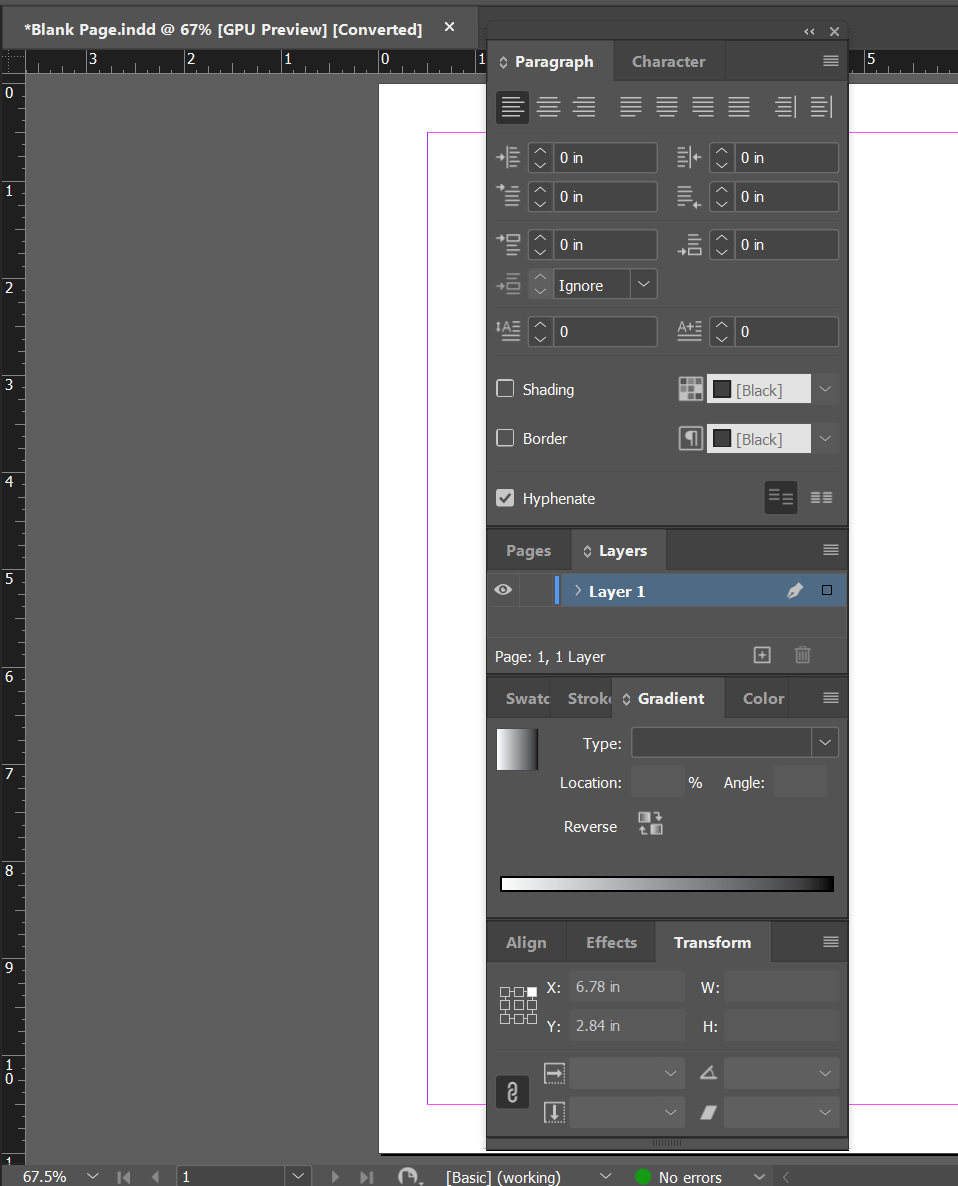
Task: Switch to Stroke tab
Action: coord(589,699)
